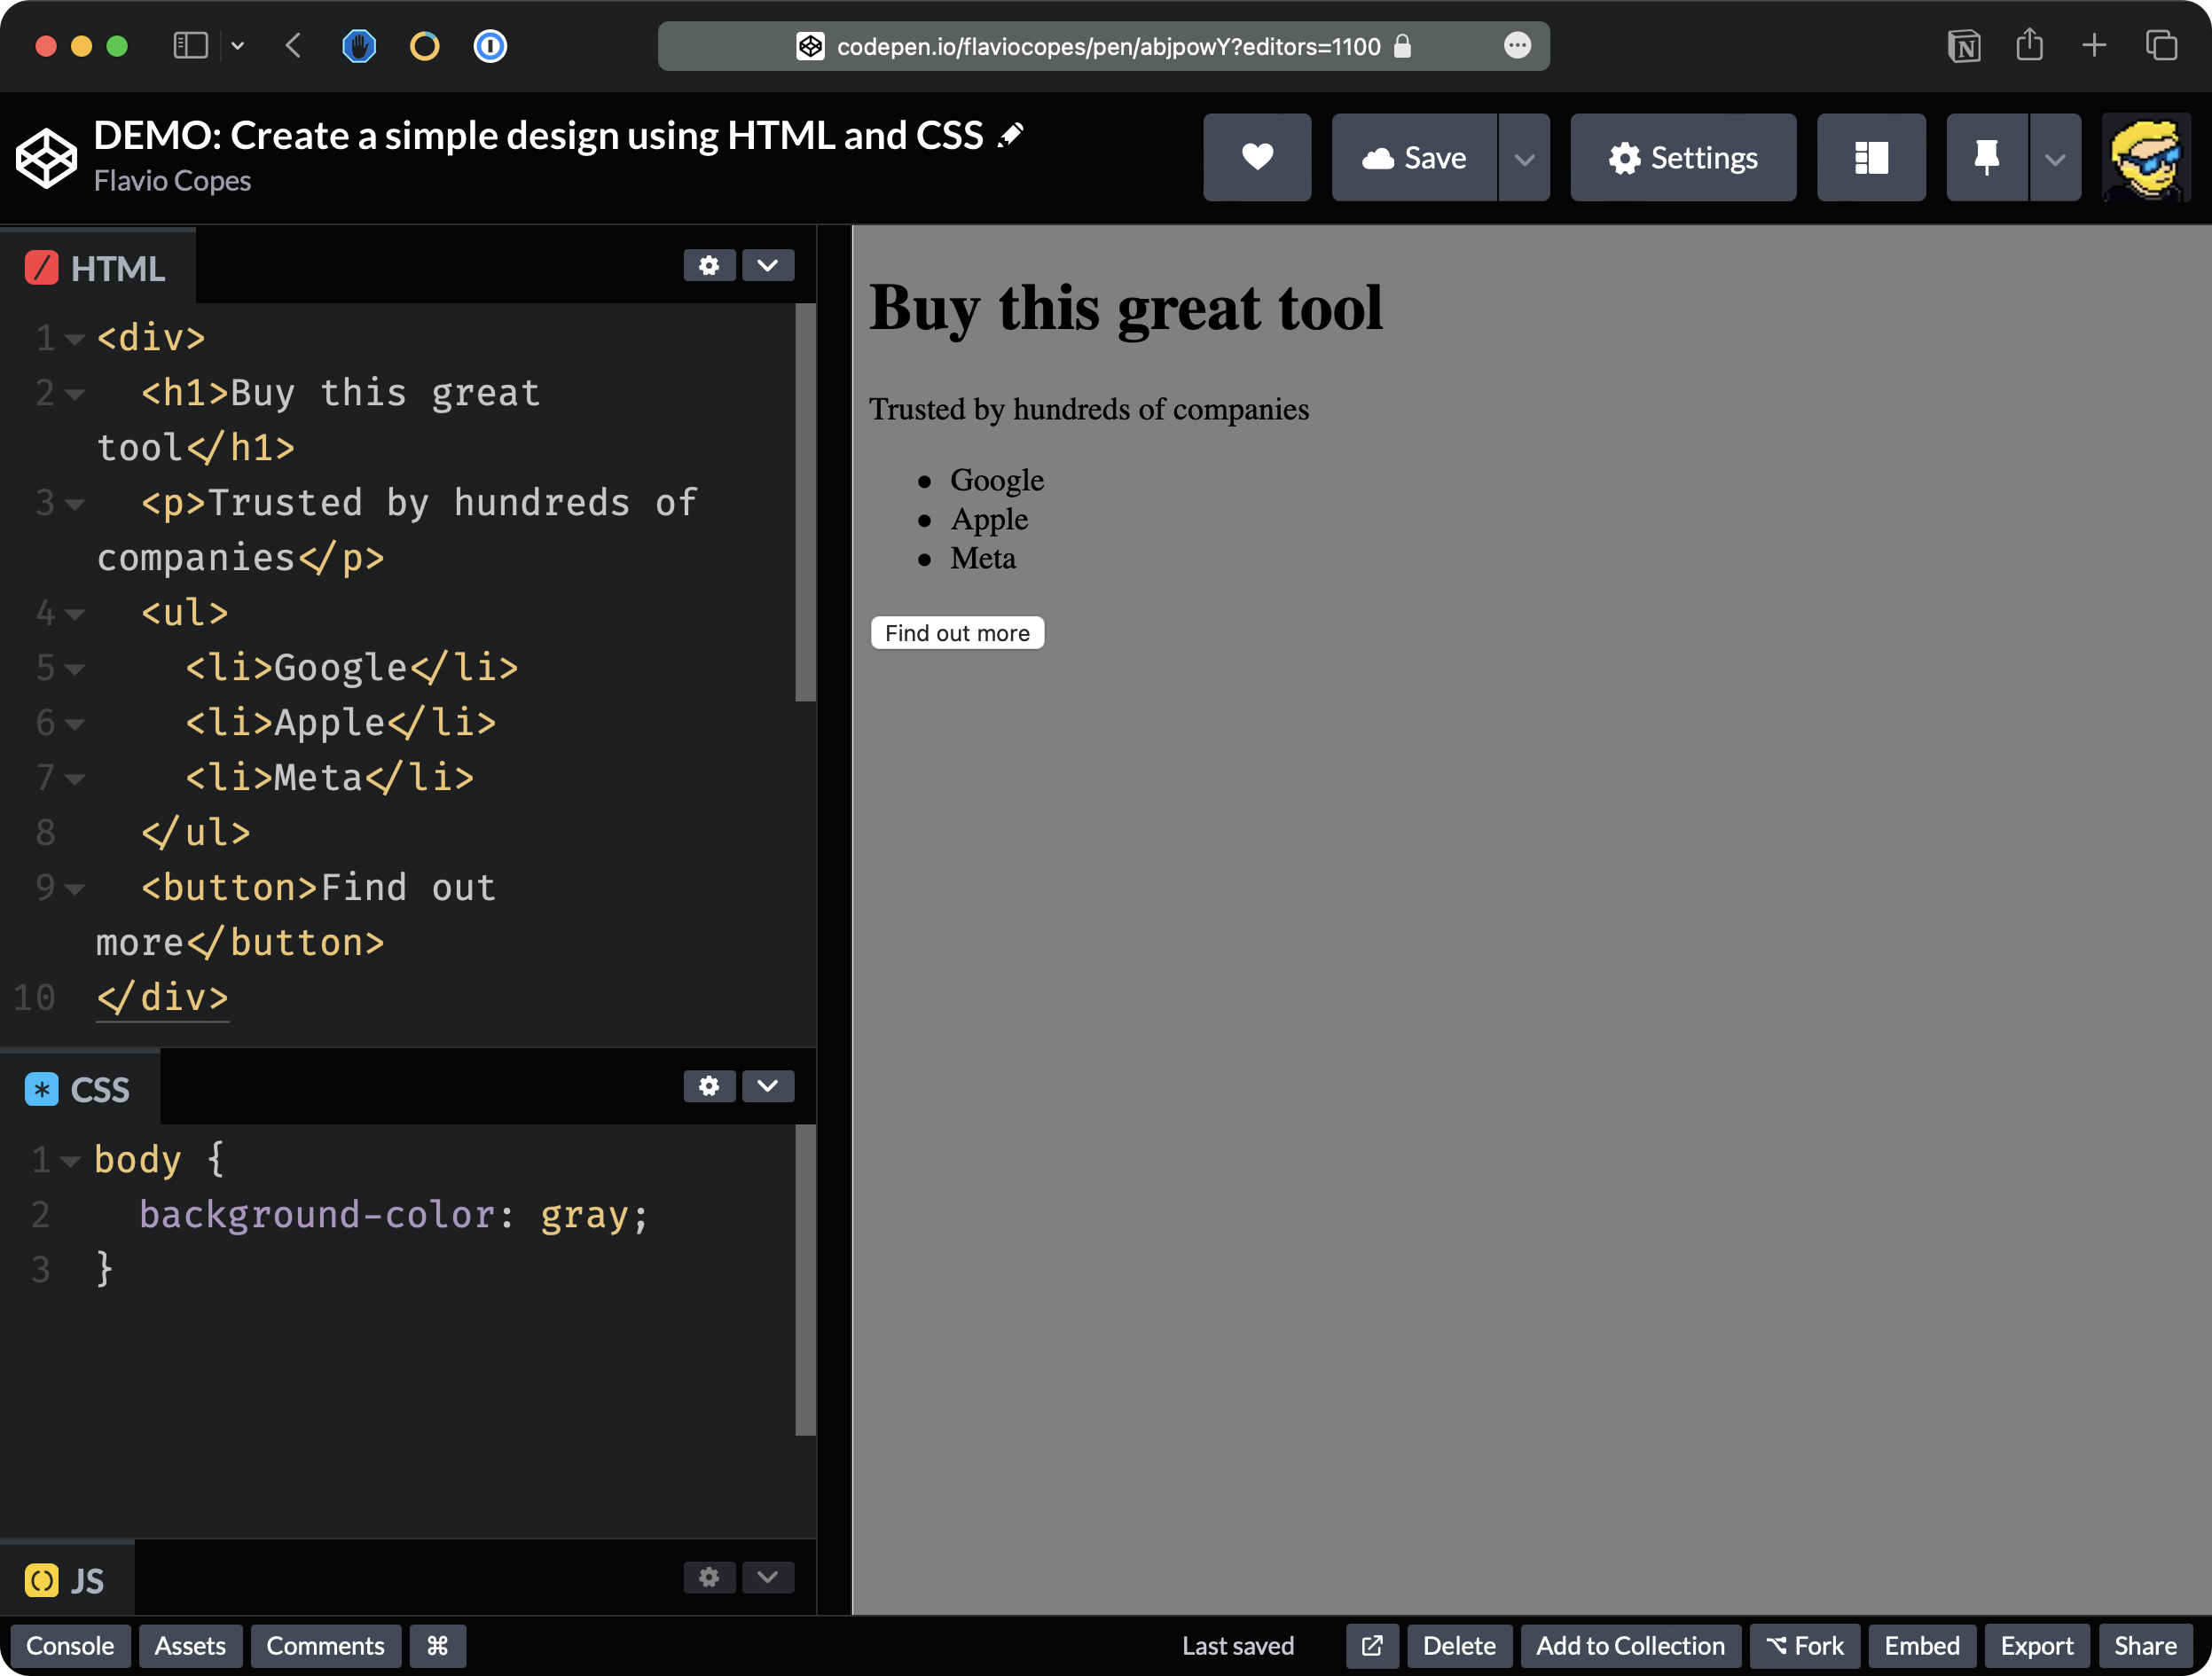Fold the div tag on line 1

[x=74, y=340]
